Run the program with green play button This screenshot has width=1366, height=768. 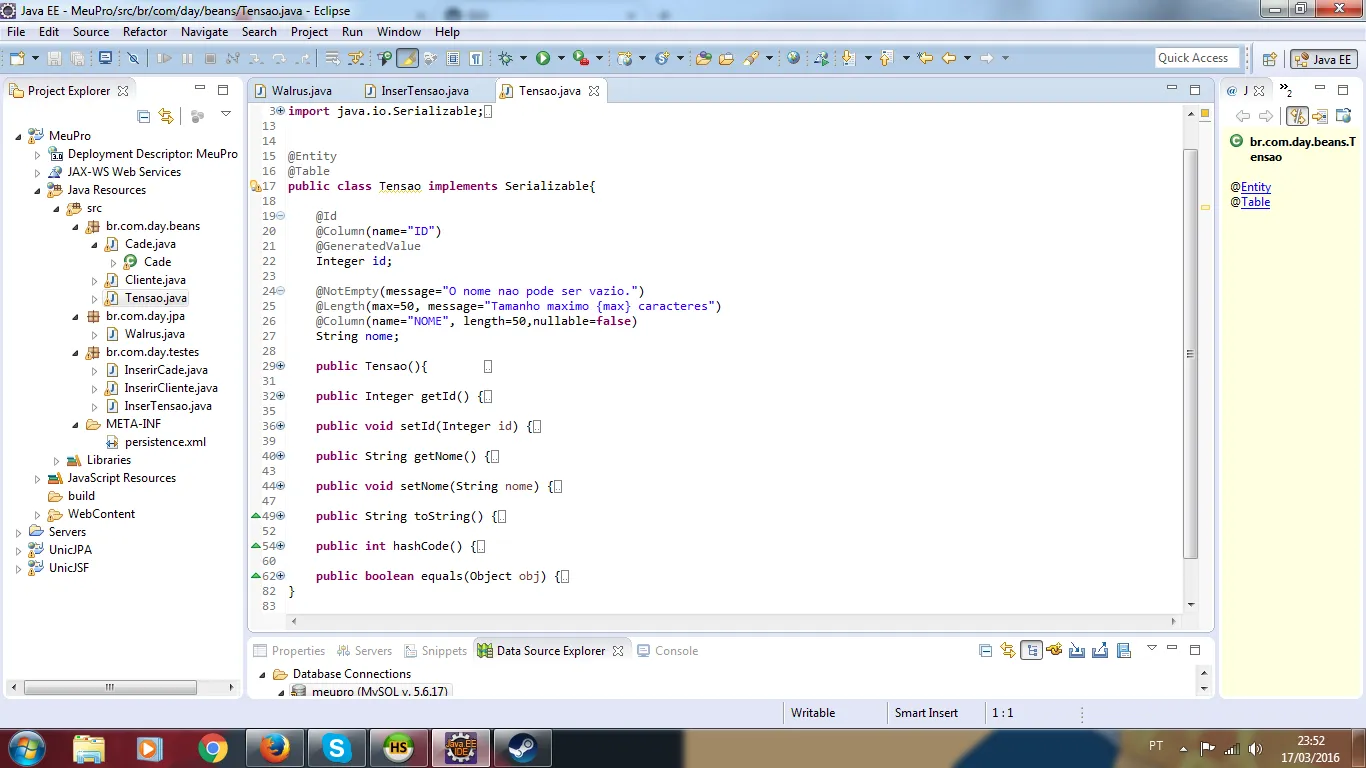[x=543, y=58]
